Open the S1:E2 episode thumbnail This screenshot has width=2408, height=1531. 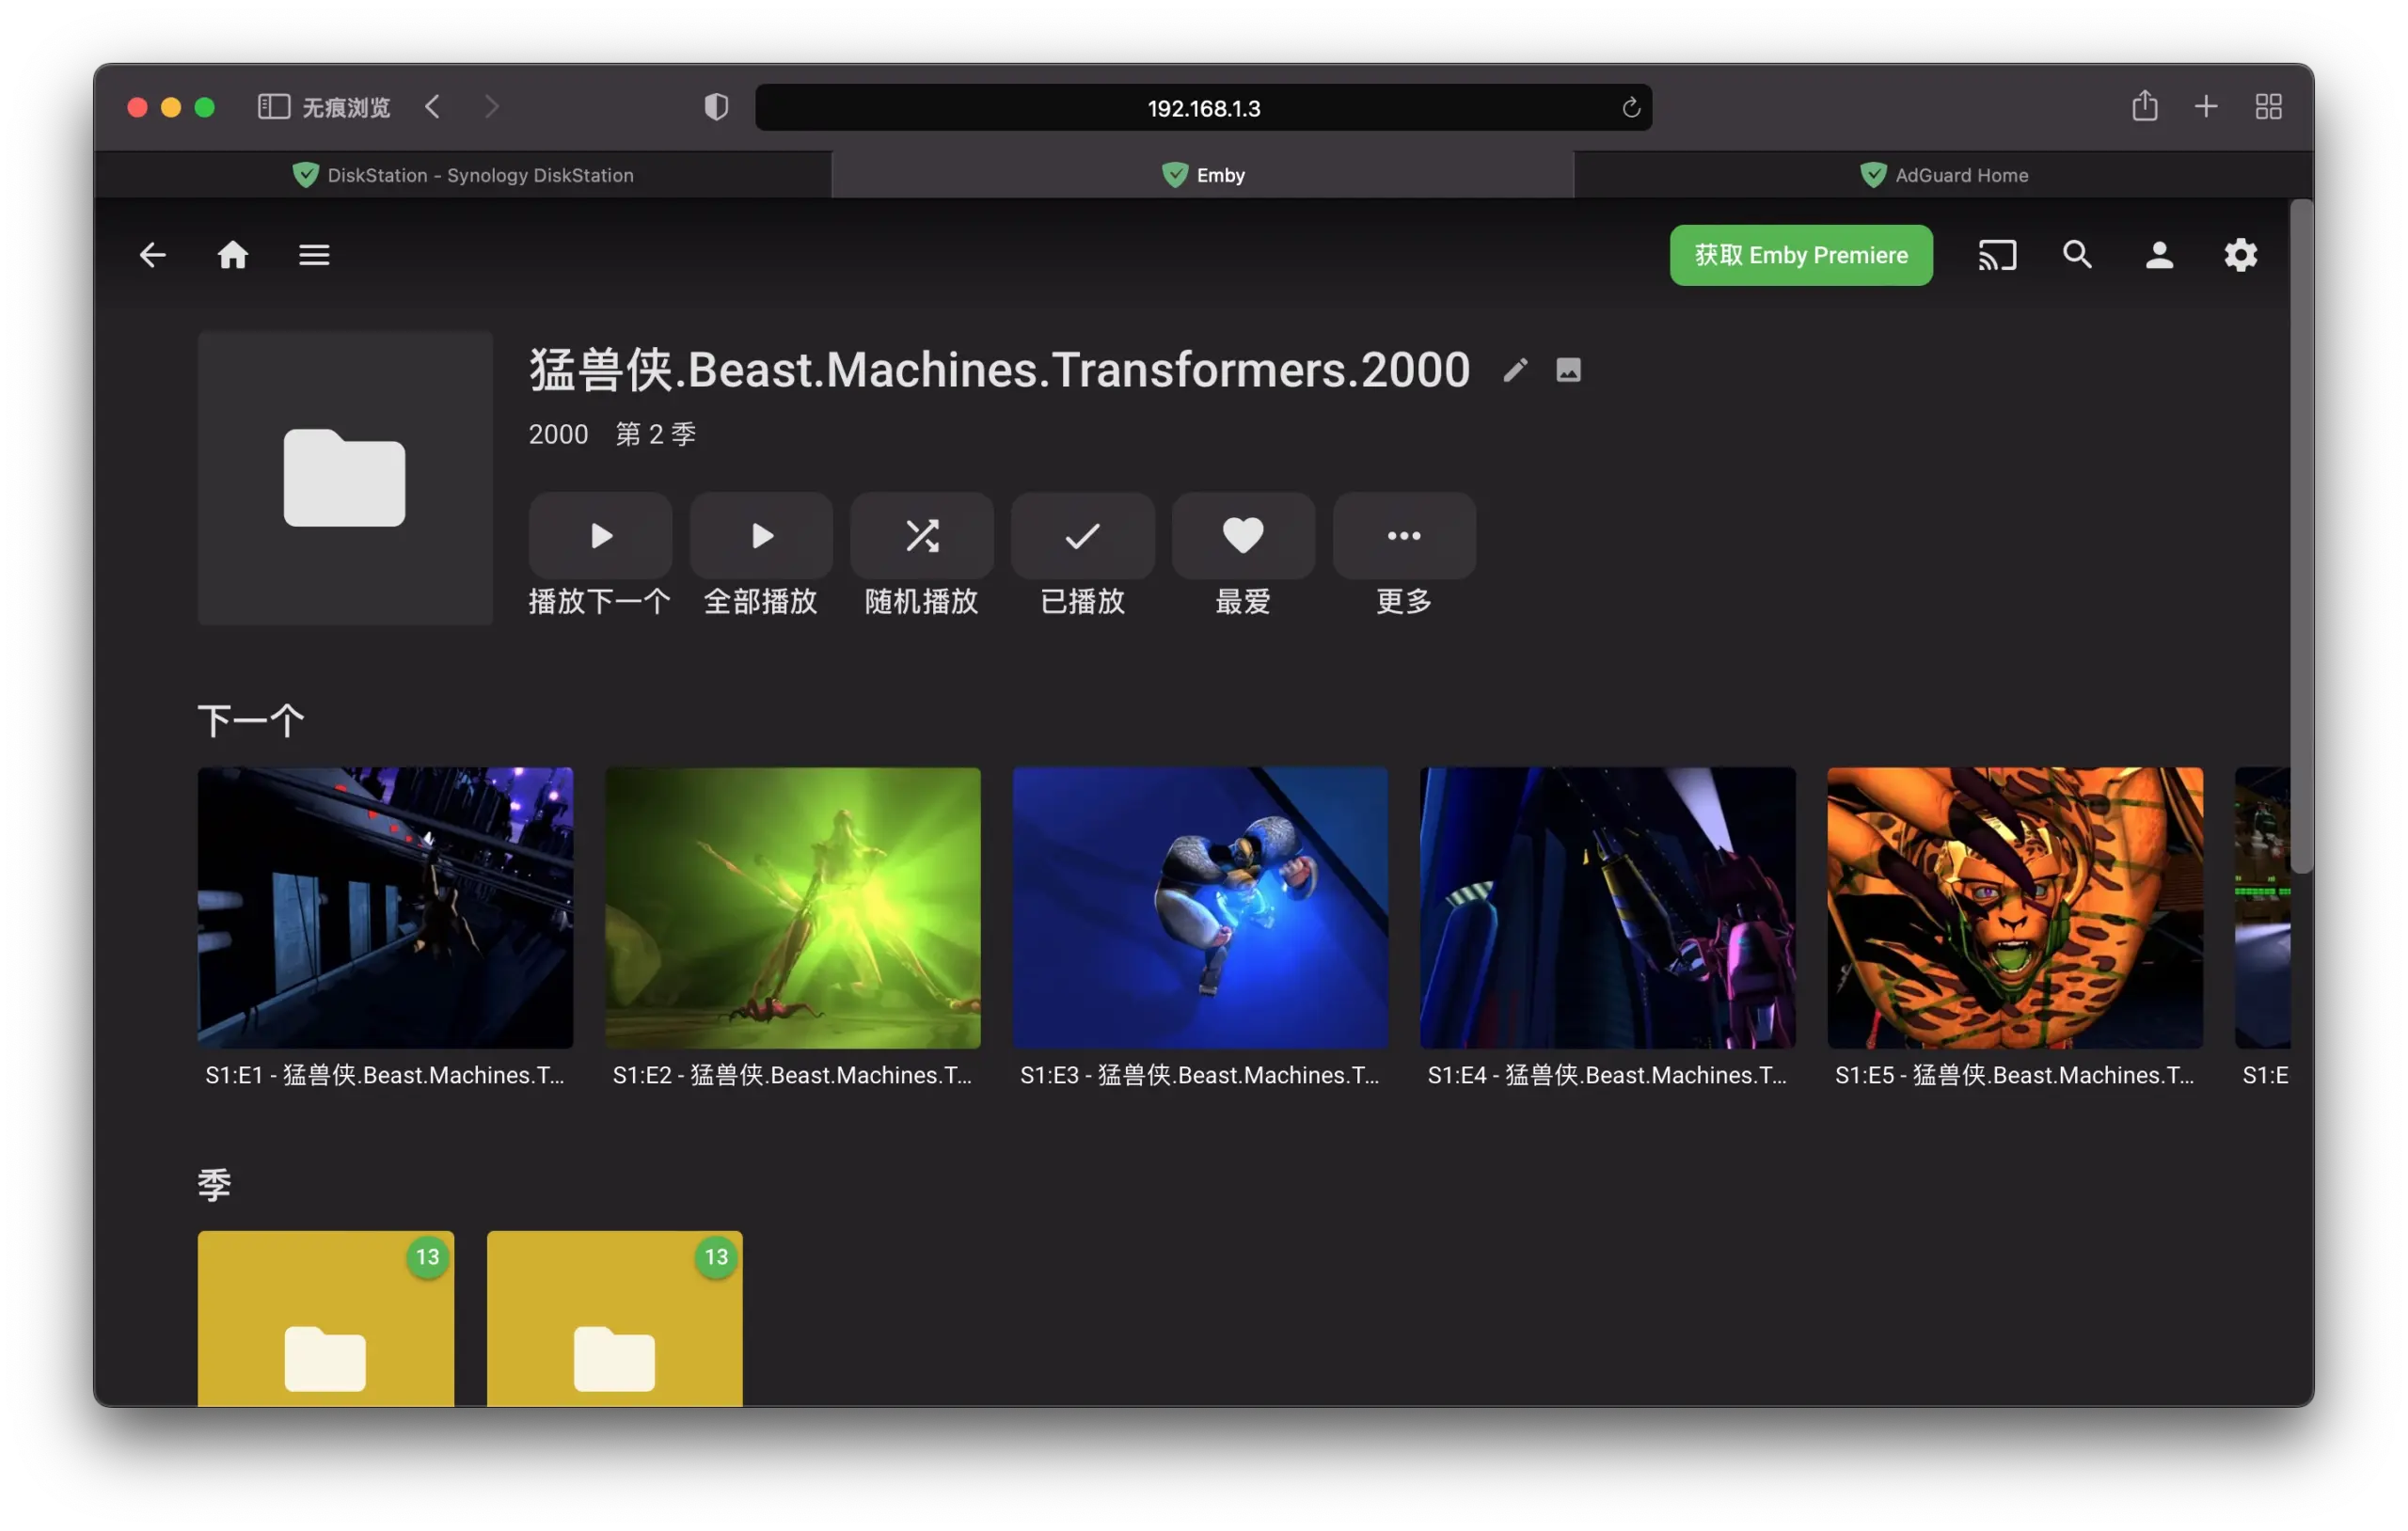click(793, 908)
